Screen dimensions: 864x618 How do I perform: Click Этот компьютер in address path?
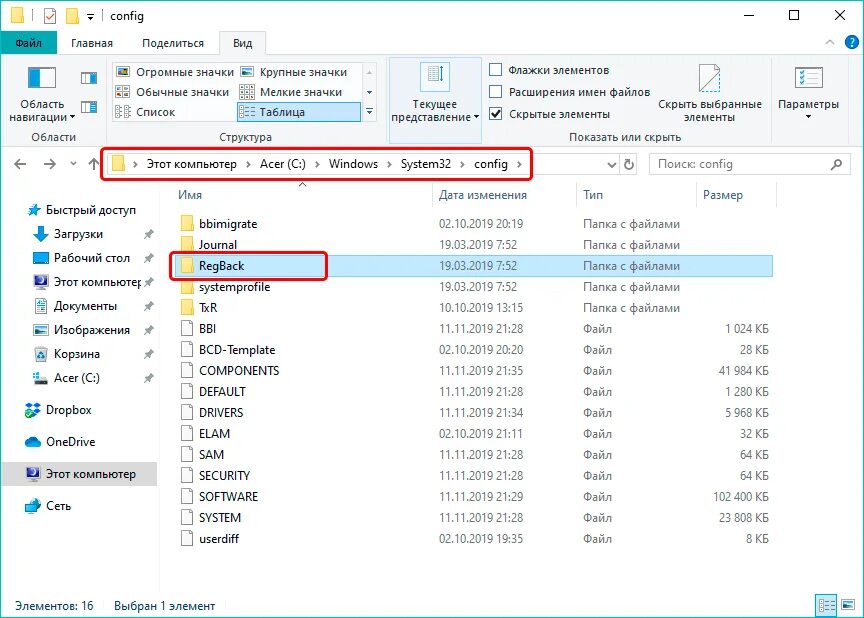tap(191, 164)
